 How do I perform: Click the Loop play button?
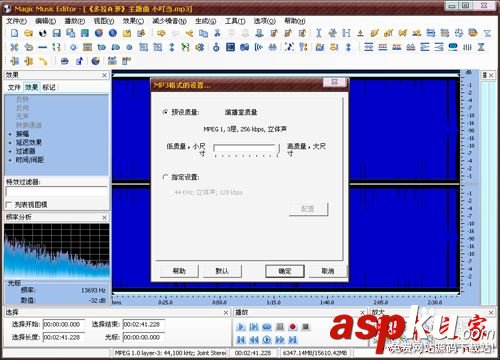267,327
